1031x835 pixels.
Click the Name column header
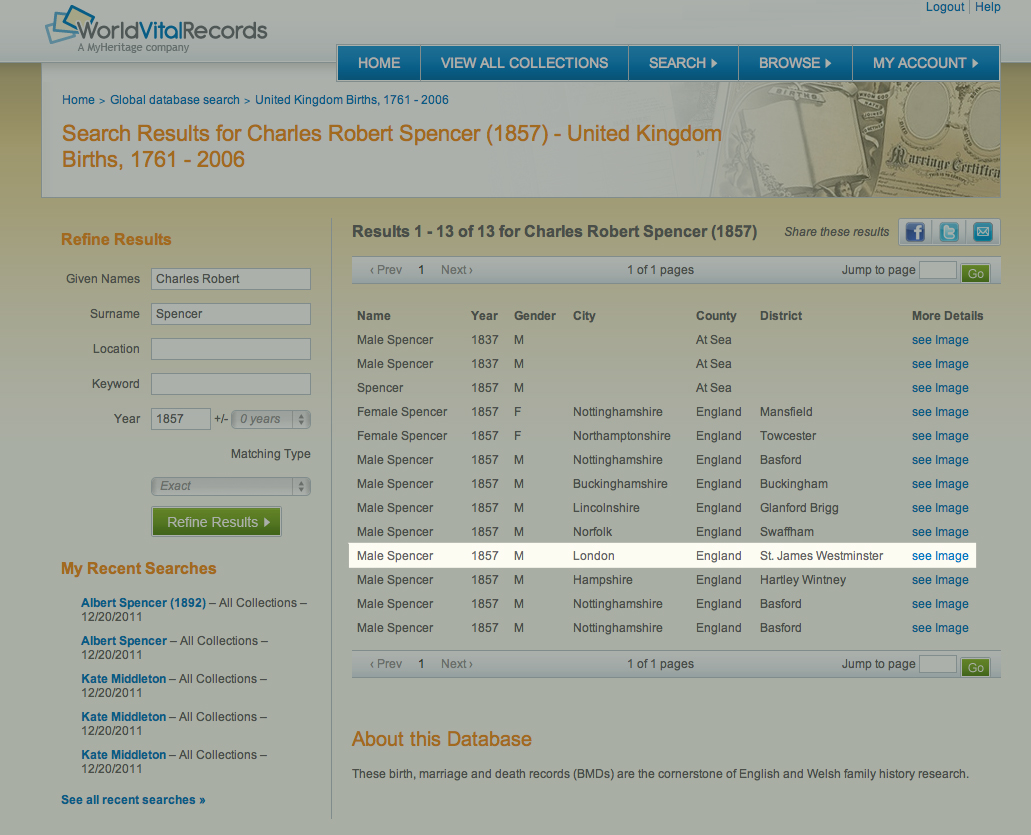click(x=373, y=316)
